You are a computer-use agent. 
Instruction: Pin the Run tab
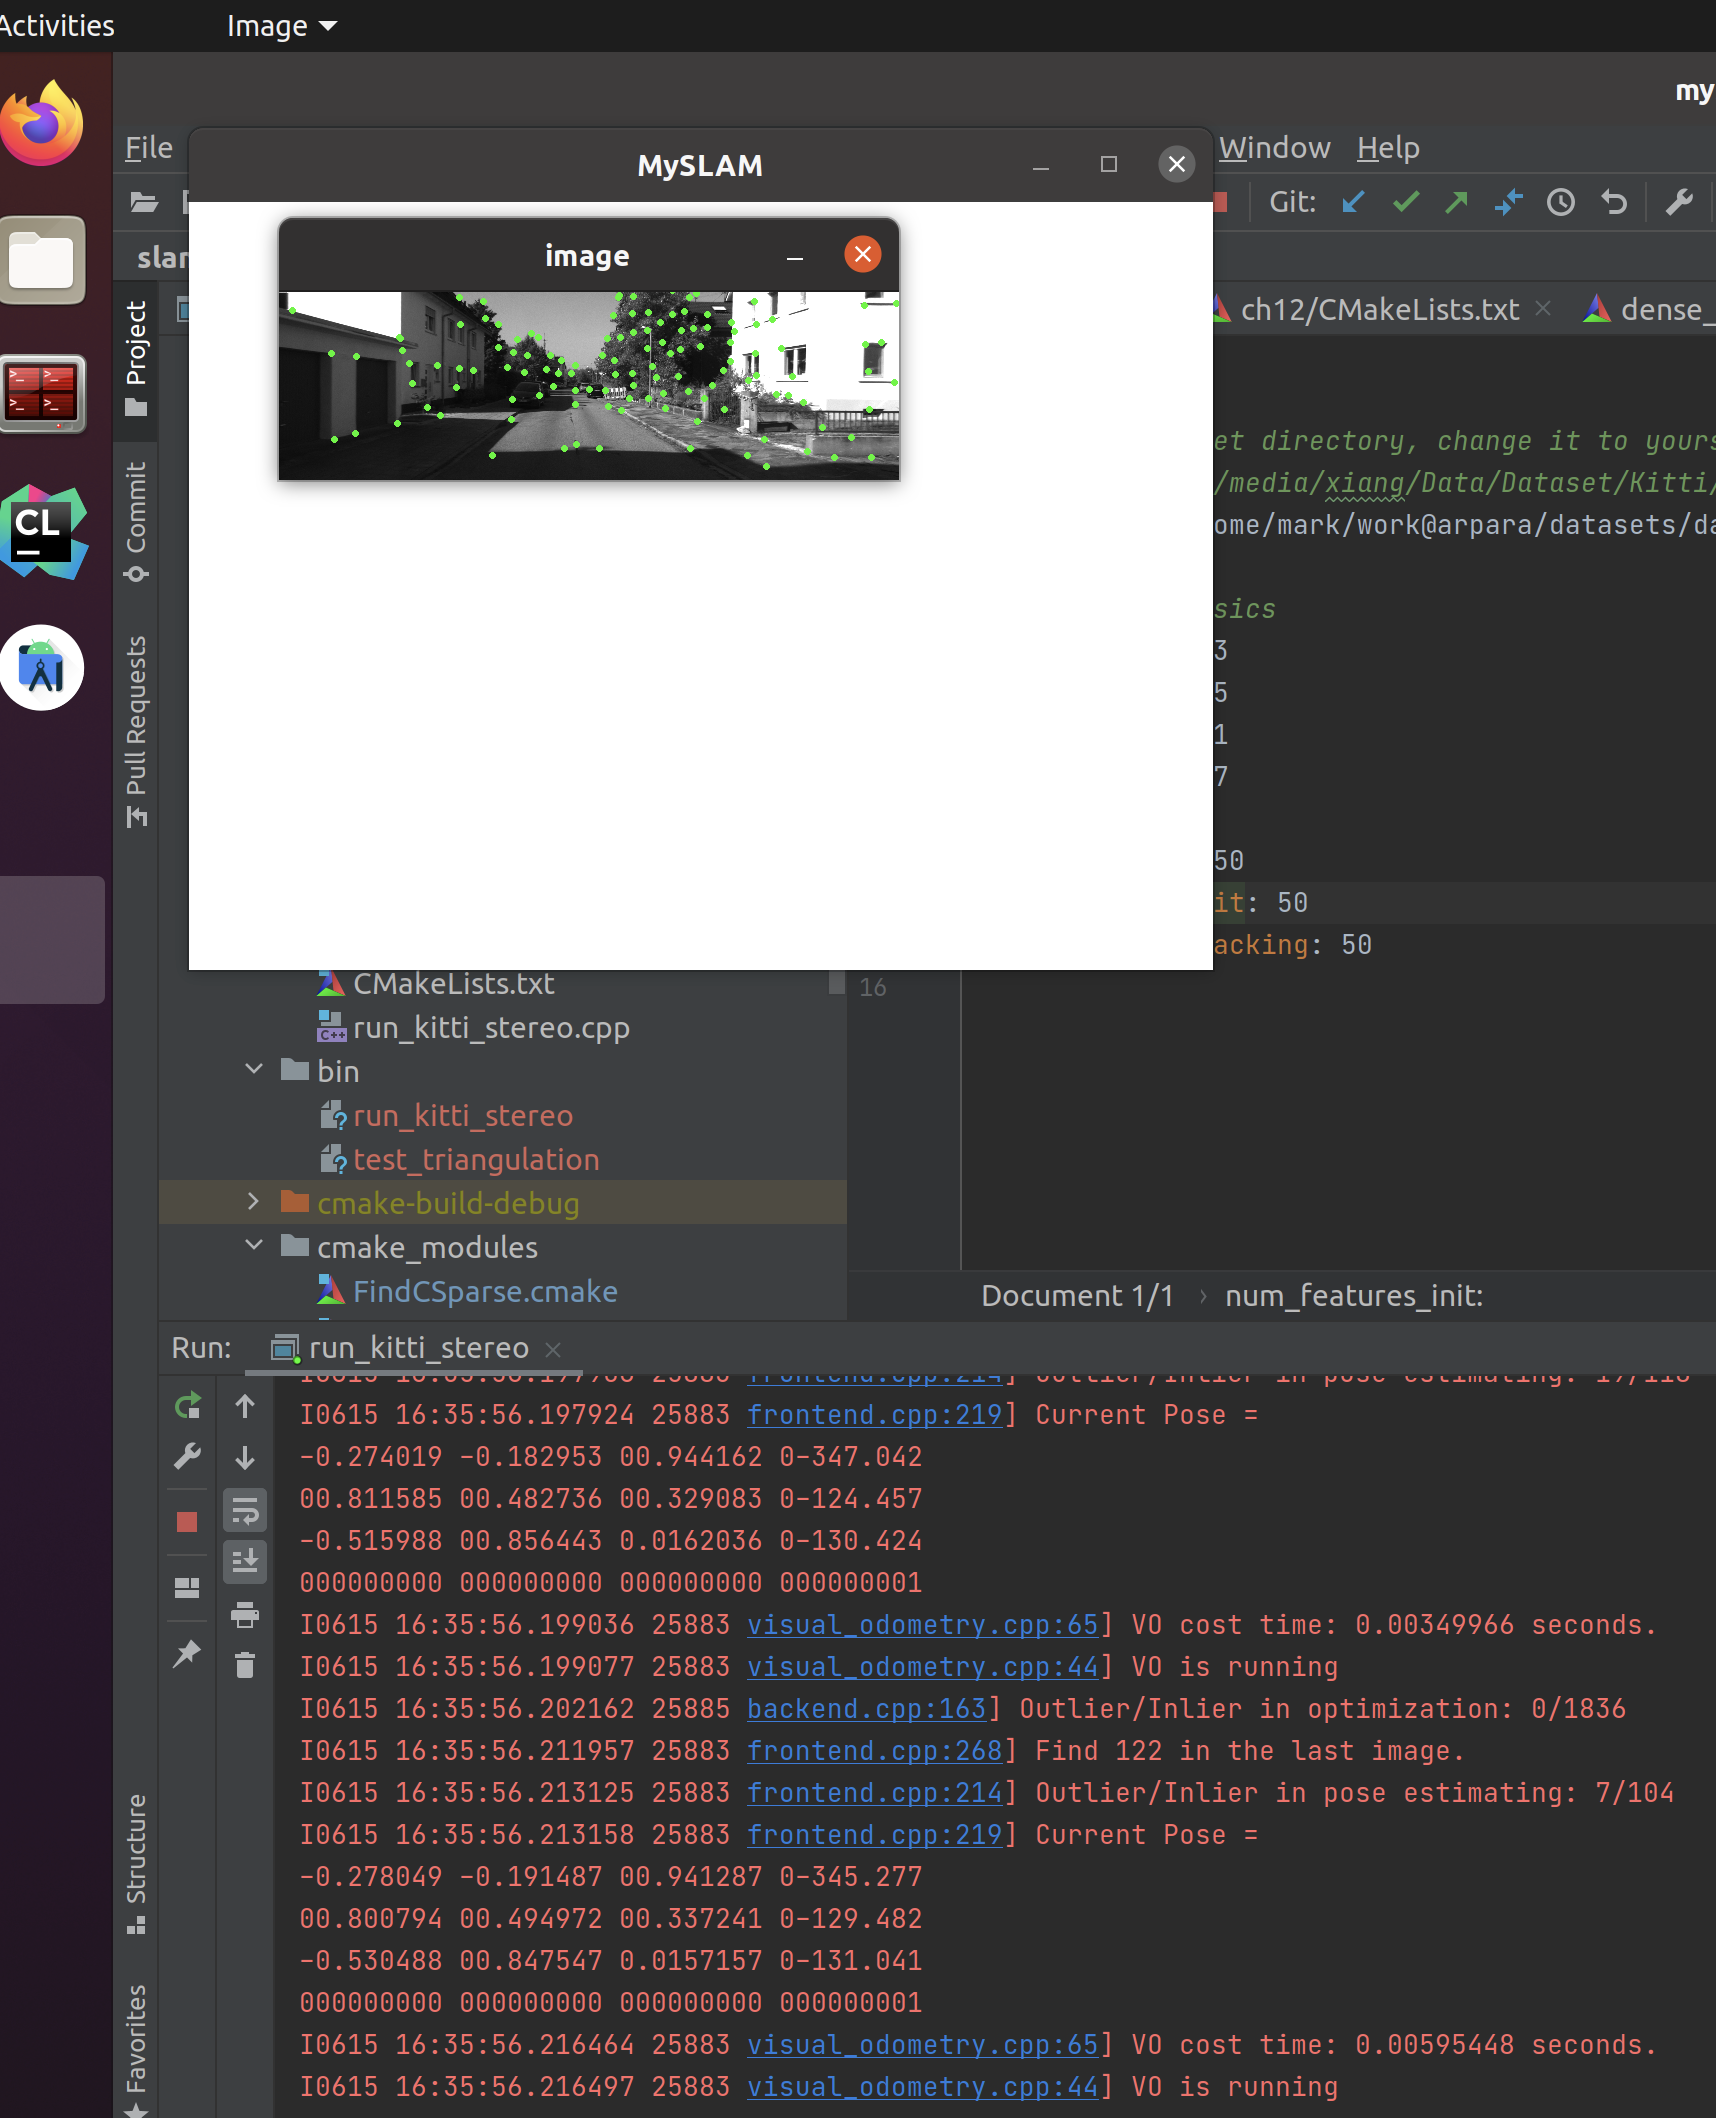click(187, 1653)
